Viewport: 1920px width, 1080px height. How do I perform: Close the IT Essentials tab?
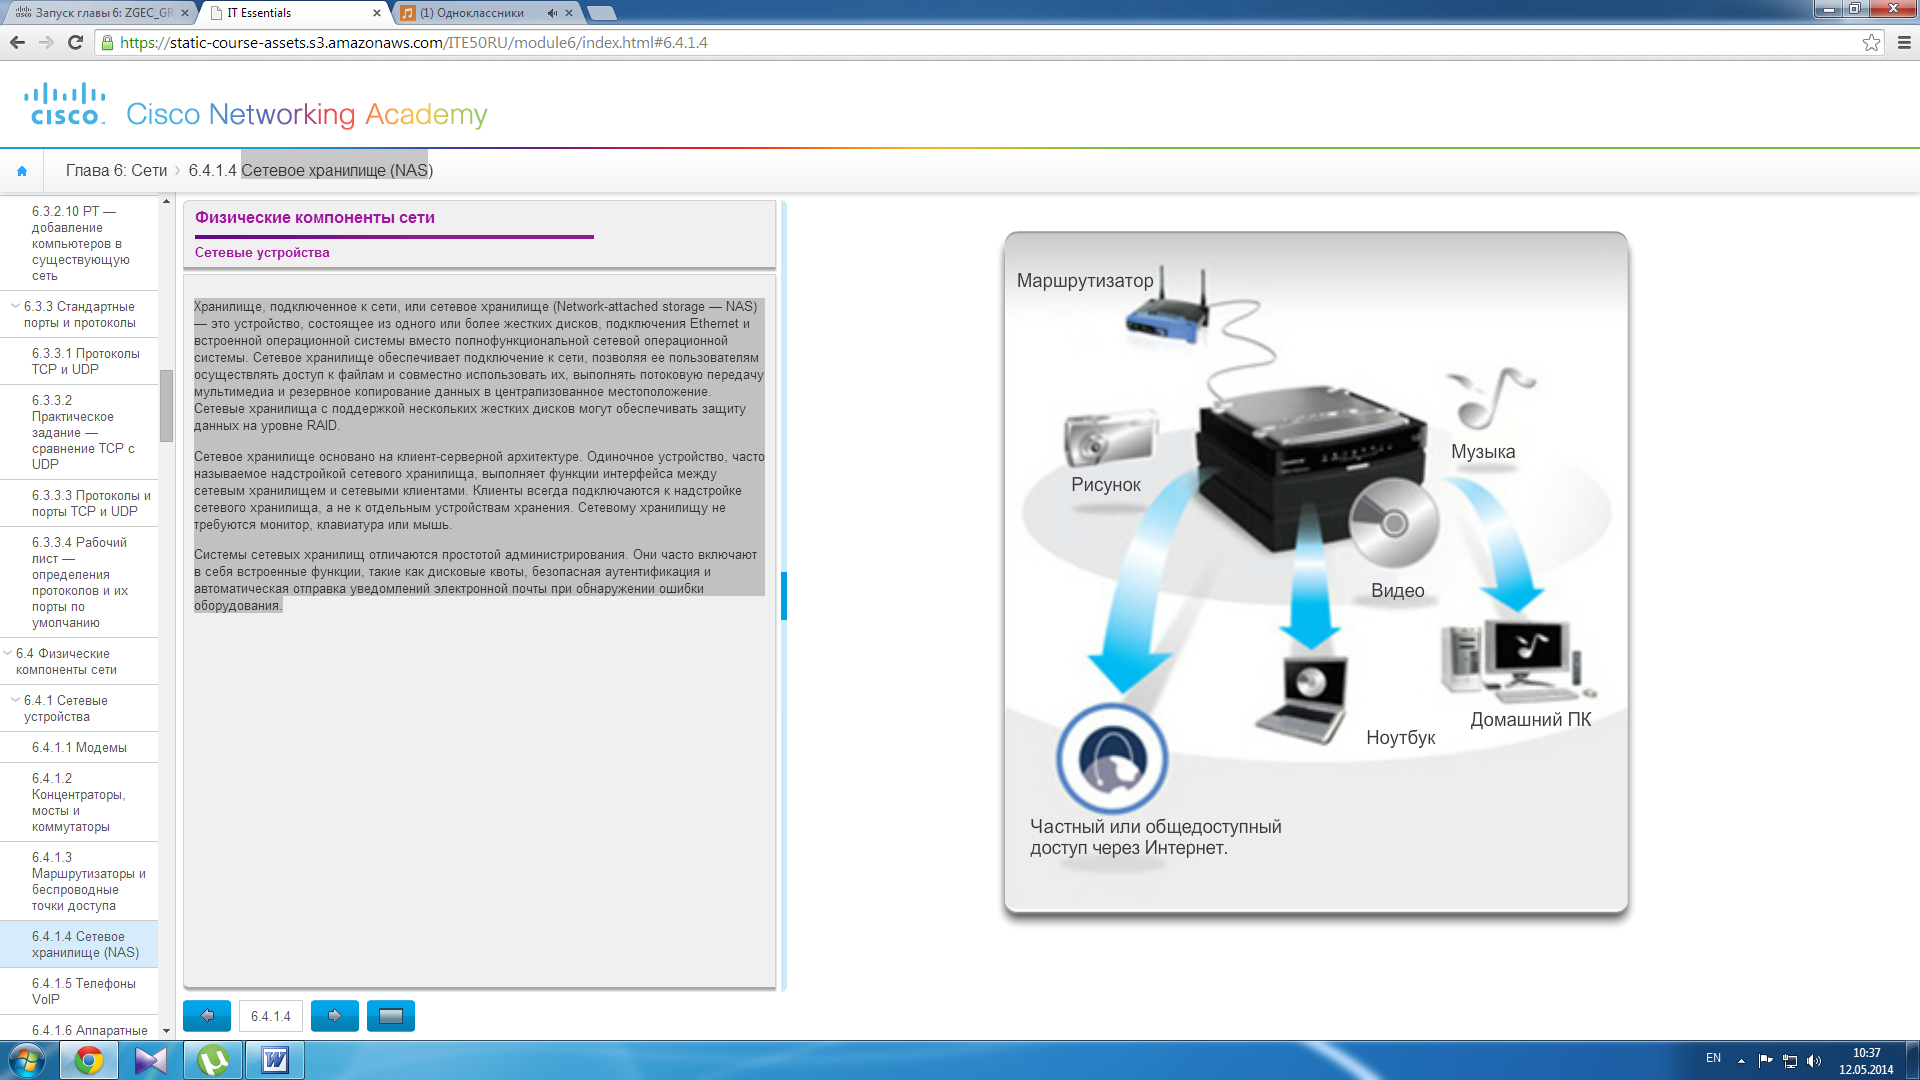pyautogui.click(x=377, y=13)
